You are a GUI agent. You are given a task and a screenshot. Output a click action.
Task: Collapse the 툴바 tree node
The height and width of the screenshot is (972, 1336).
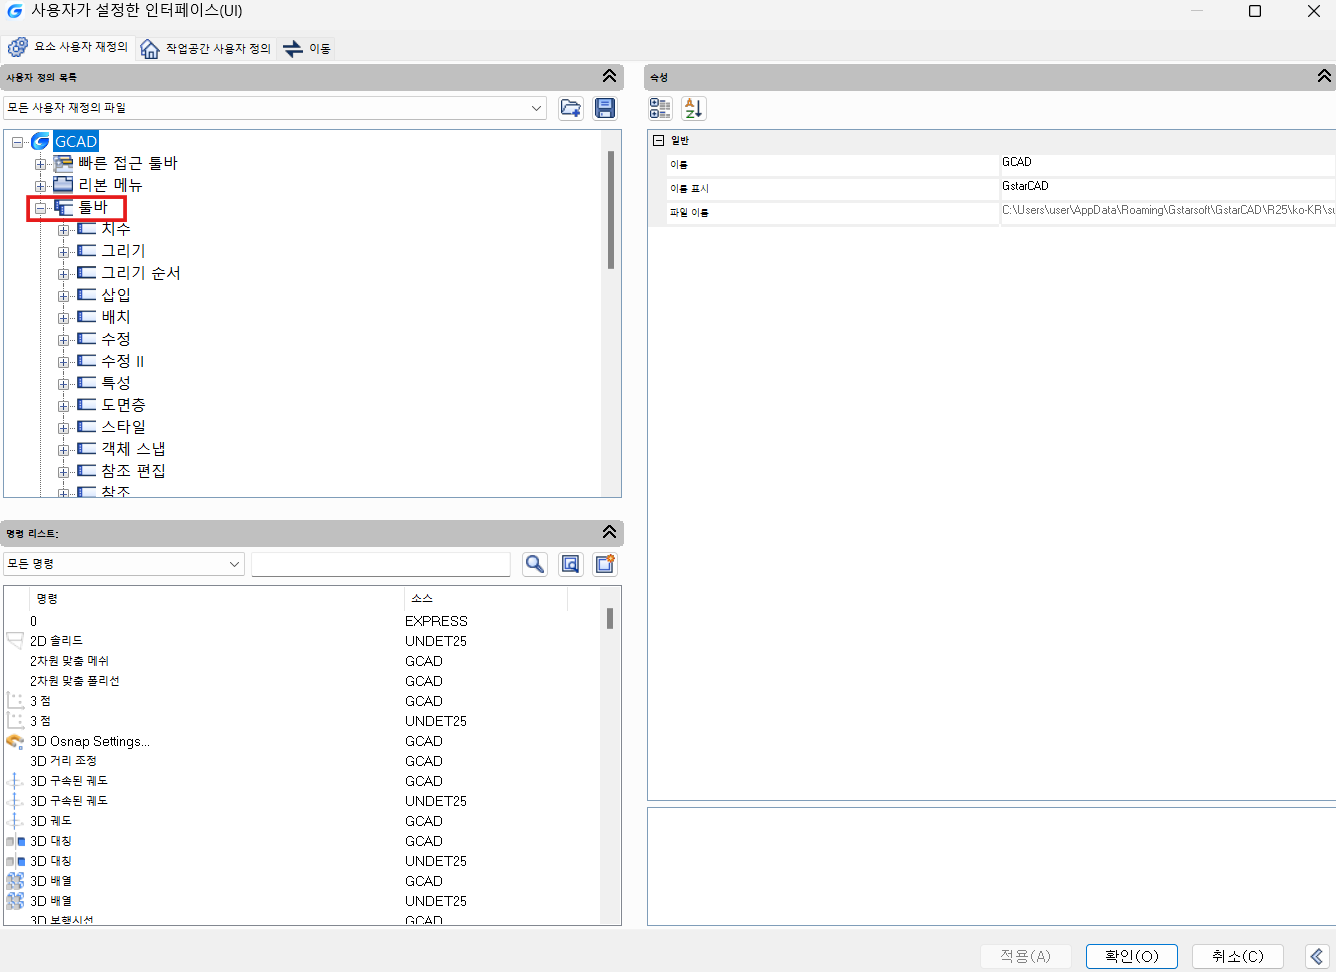(41, 208)
